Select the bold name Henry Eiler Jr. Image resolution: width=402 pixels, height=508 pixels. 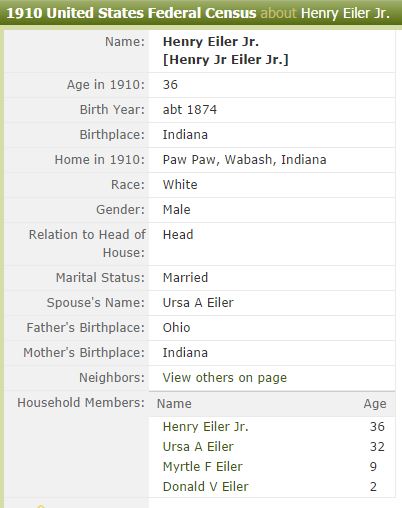211,42
